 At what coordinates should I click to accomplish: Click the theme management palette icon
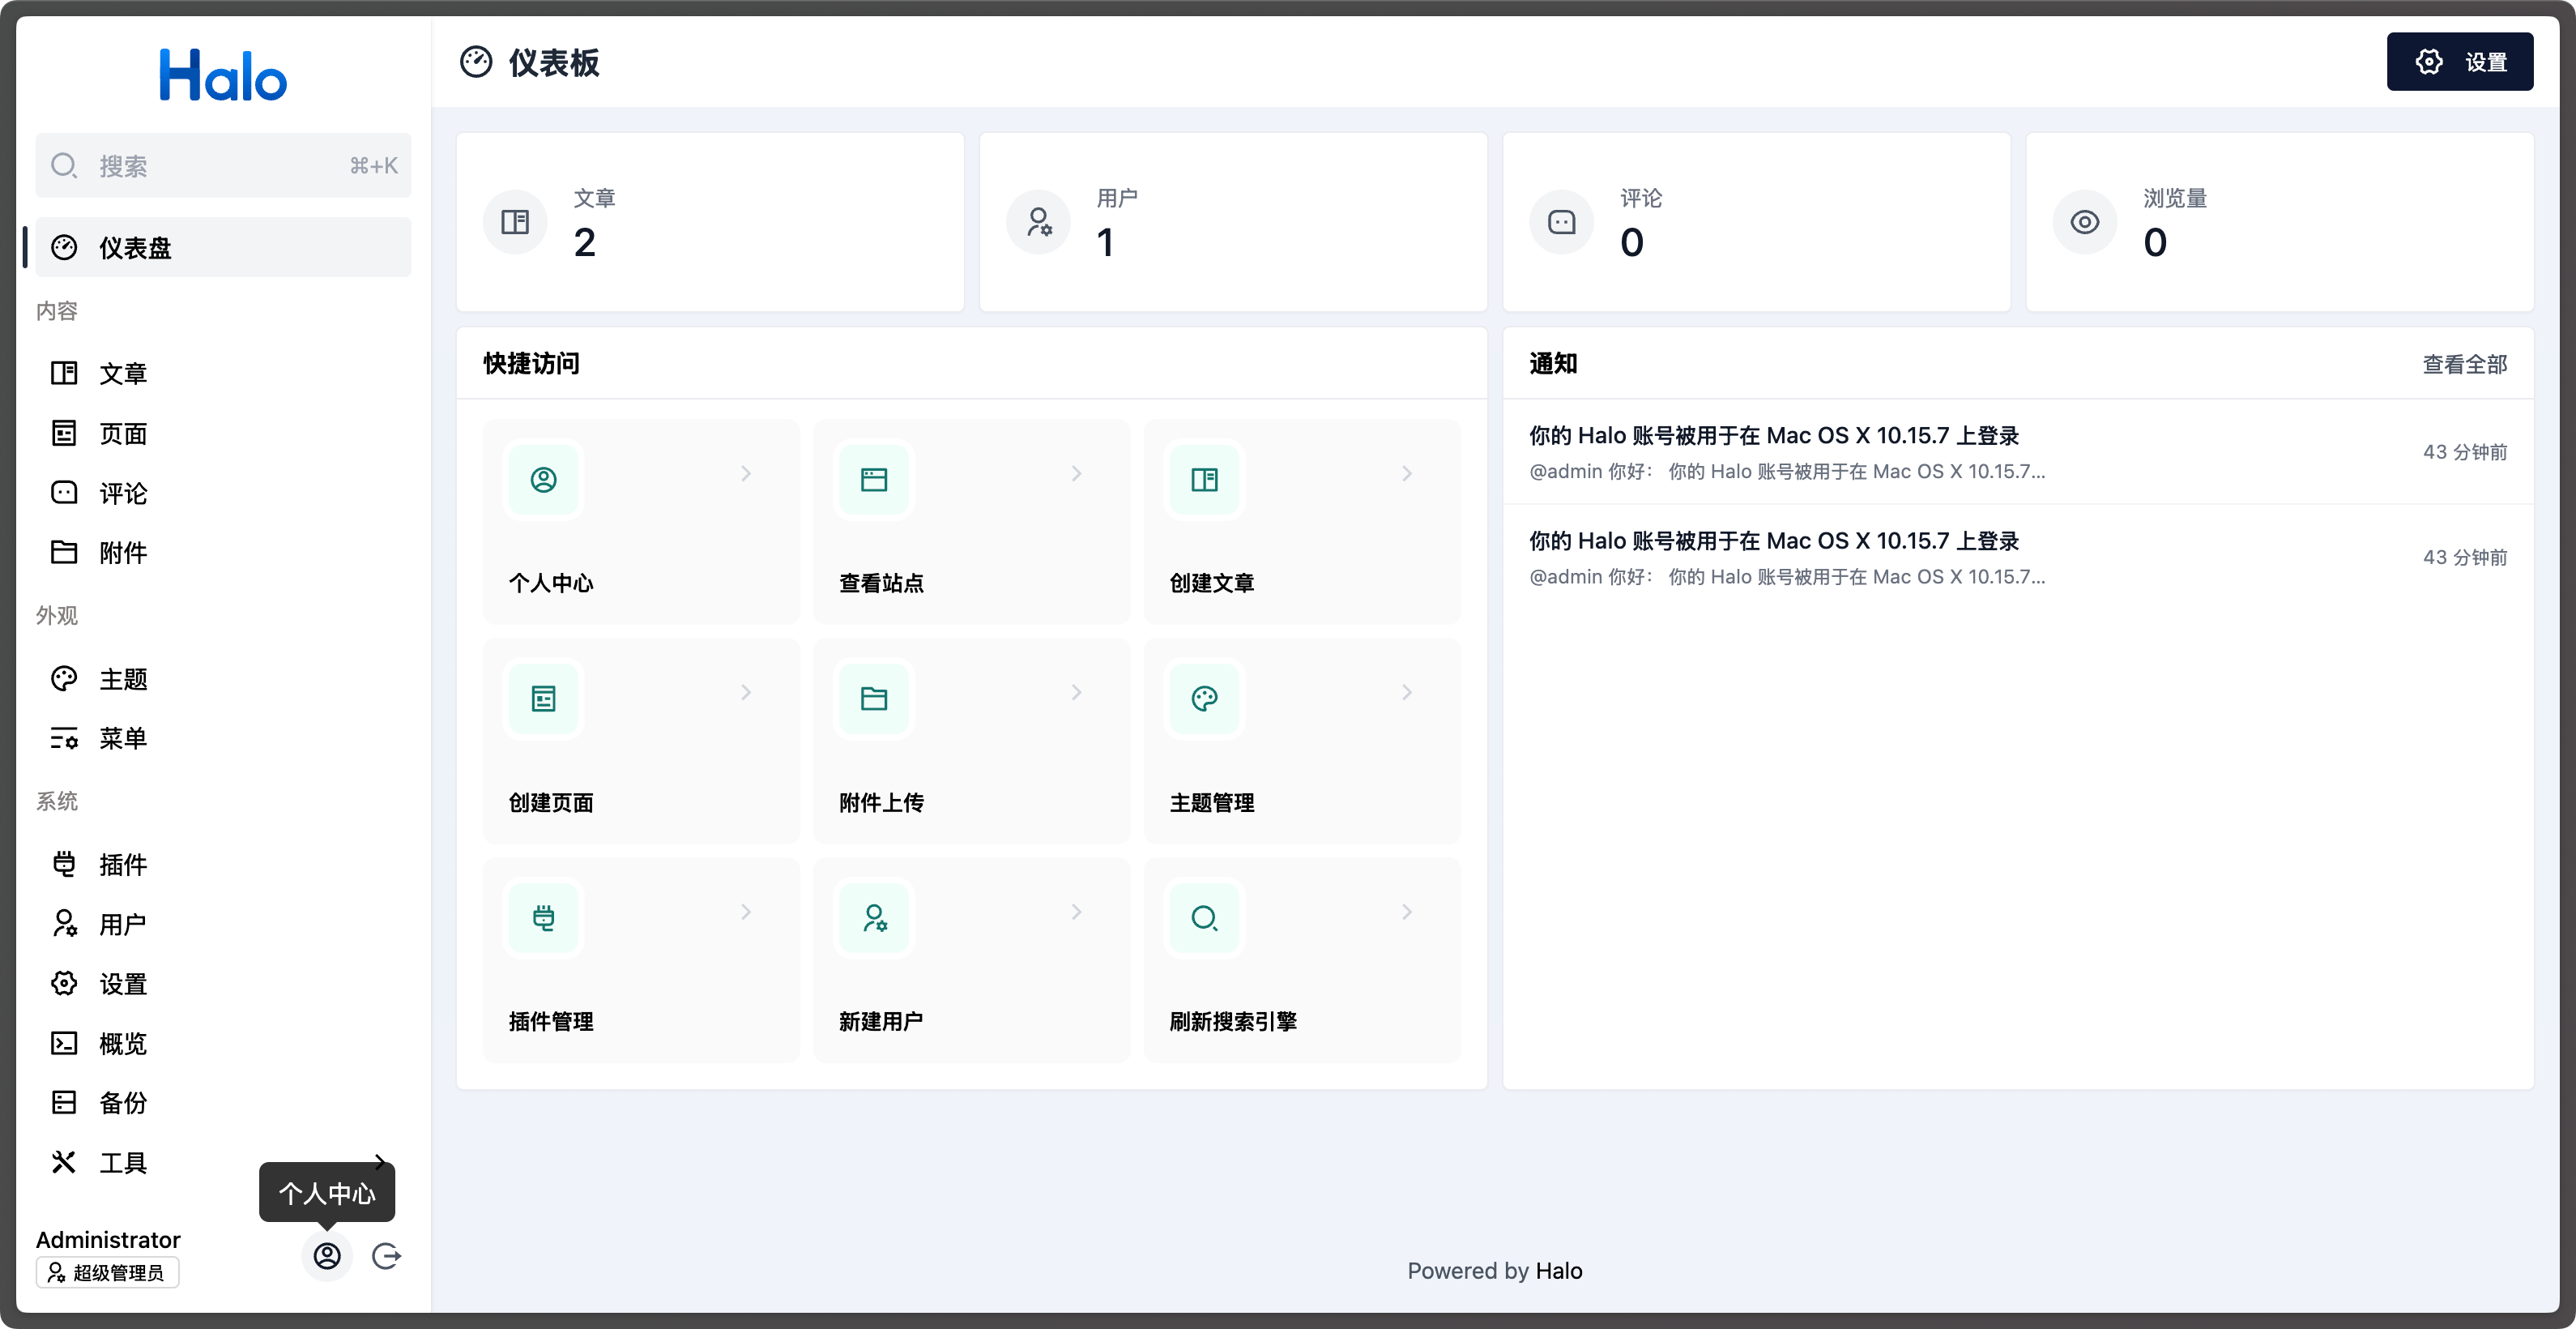pos(1204,698)
